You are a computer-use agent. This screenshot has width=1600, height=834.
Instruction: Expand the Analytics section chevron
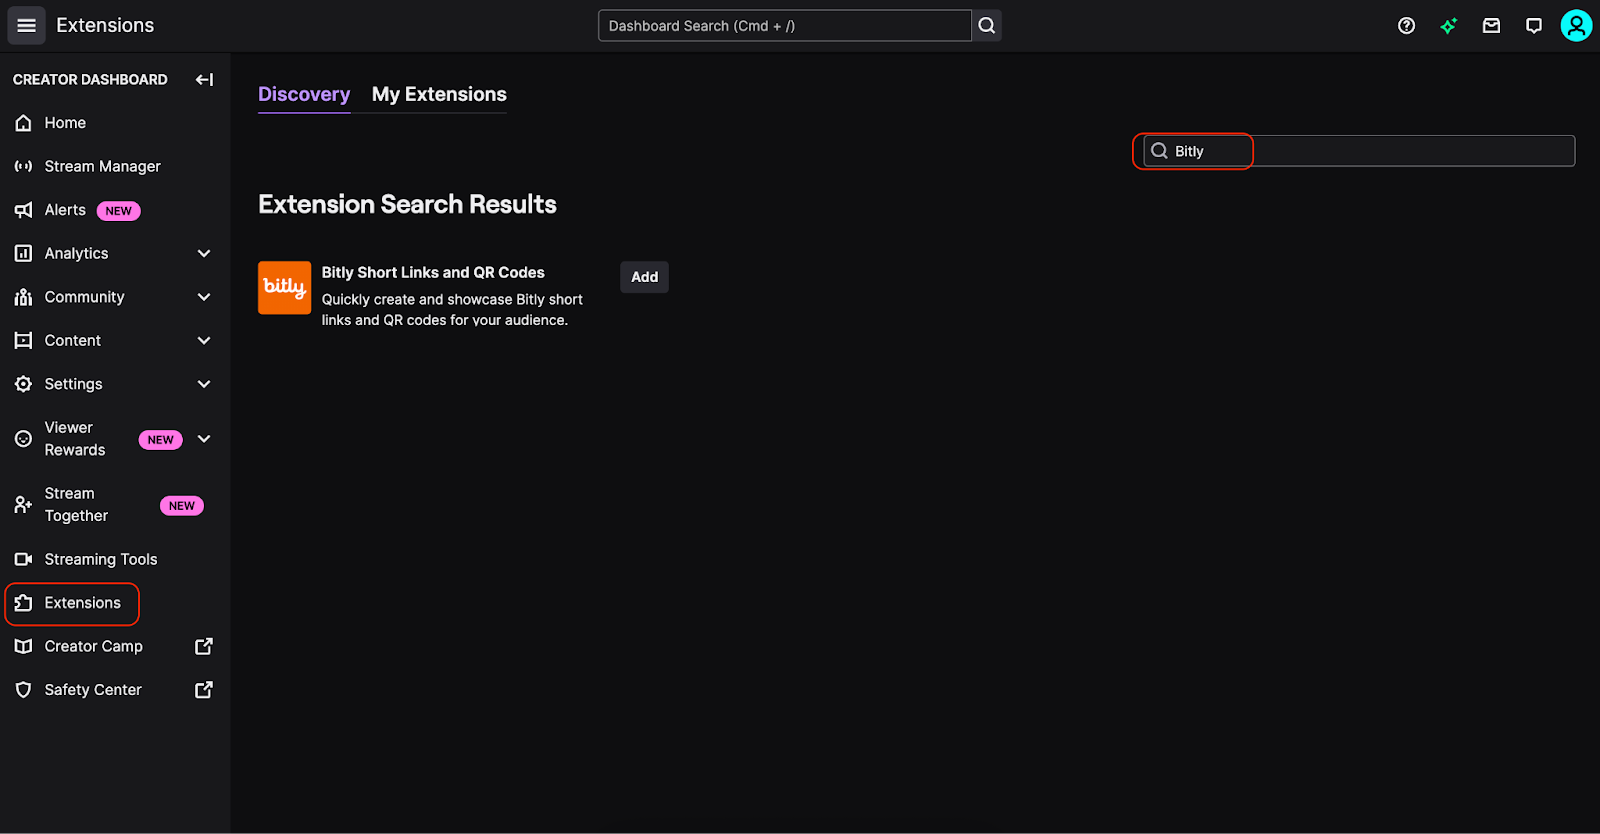click(204, 253)
